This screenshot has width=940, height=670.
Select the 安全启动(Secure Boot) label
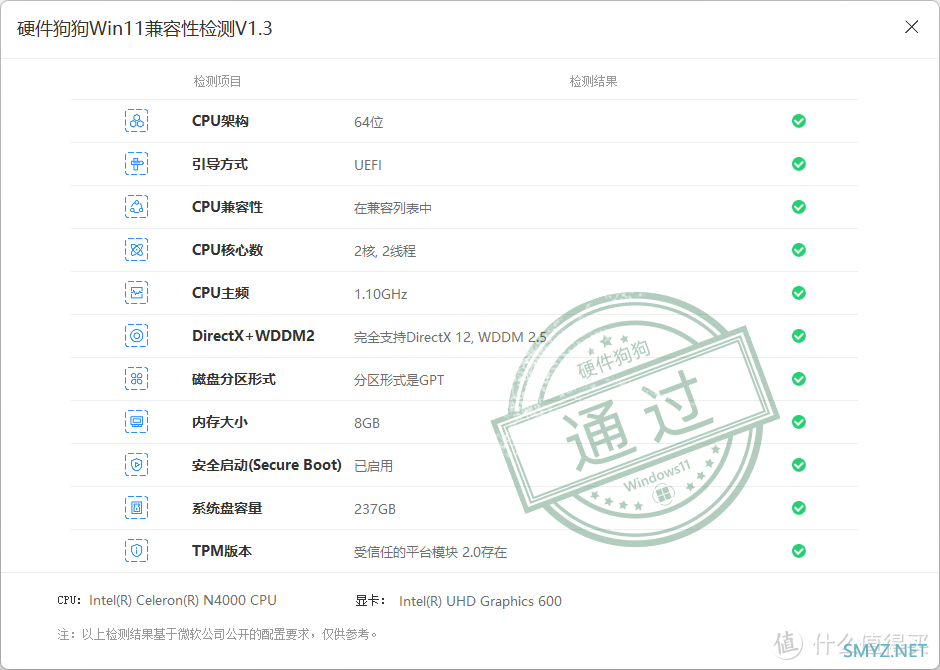267,465
